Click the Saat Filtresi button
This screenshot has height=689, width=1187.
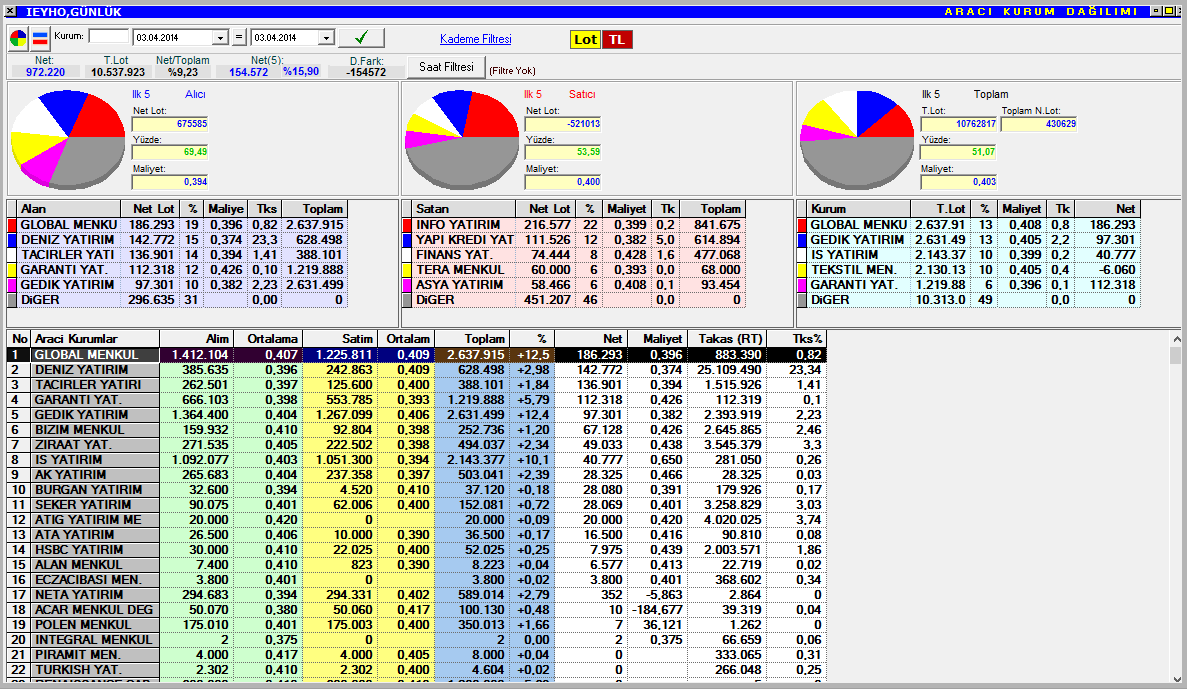tap(445, 67)
